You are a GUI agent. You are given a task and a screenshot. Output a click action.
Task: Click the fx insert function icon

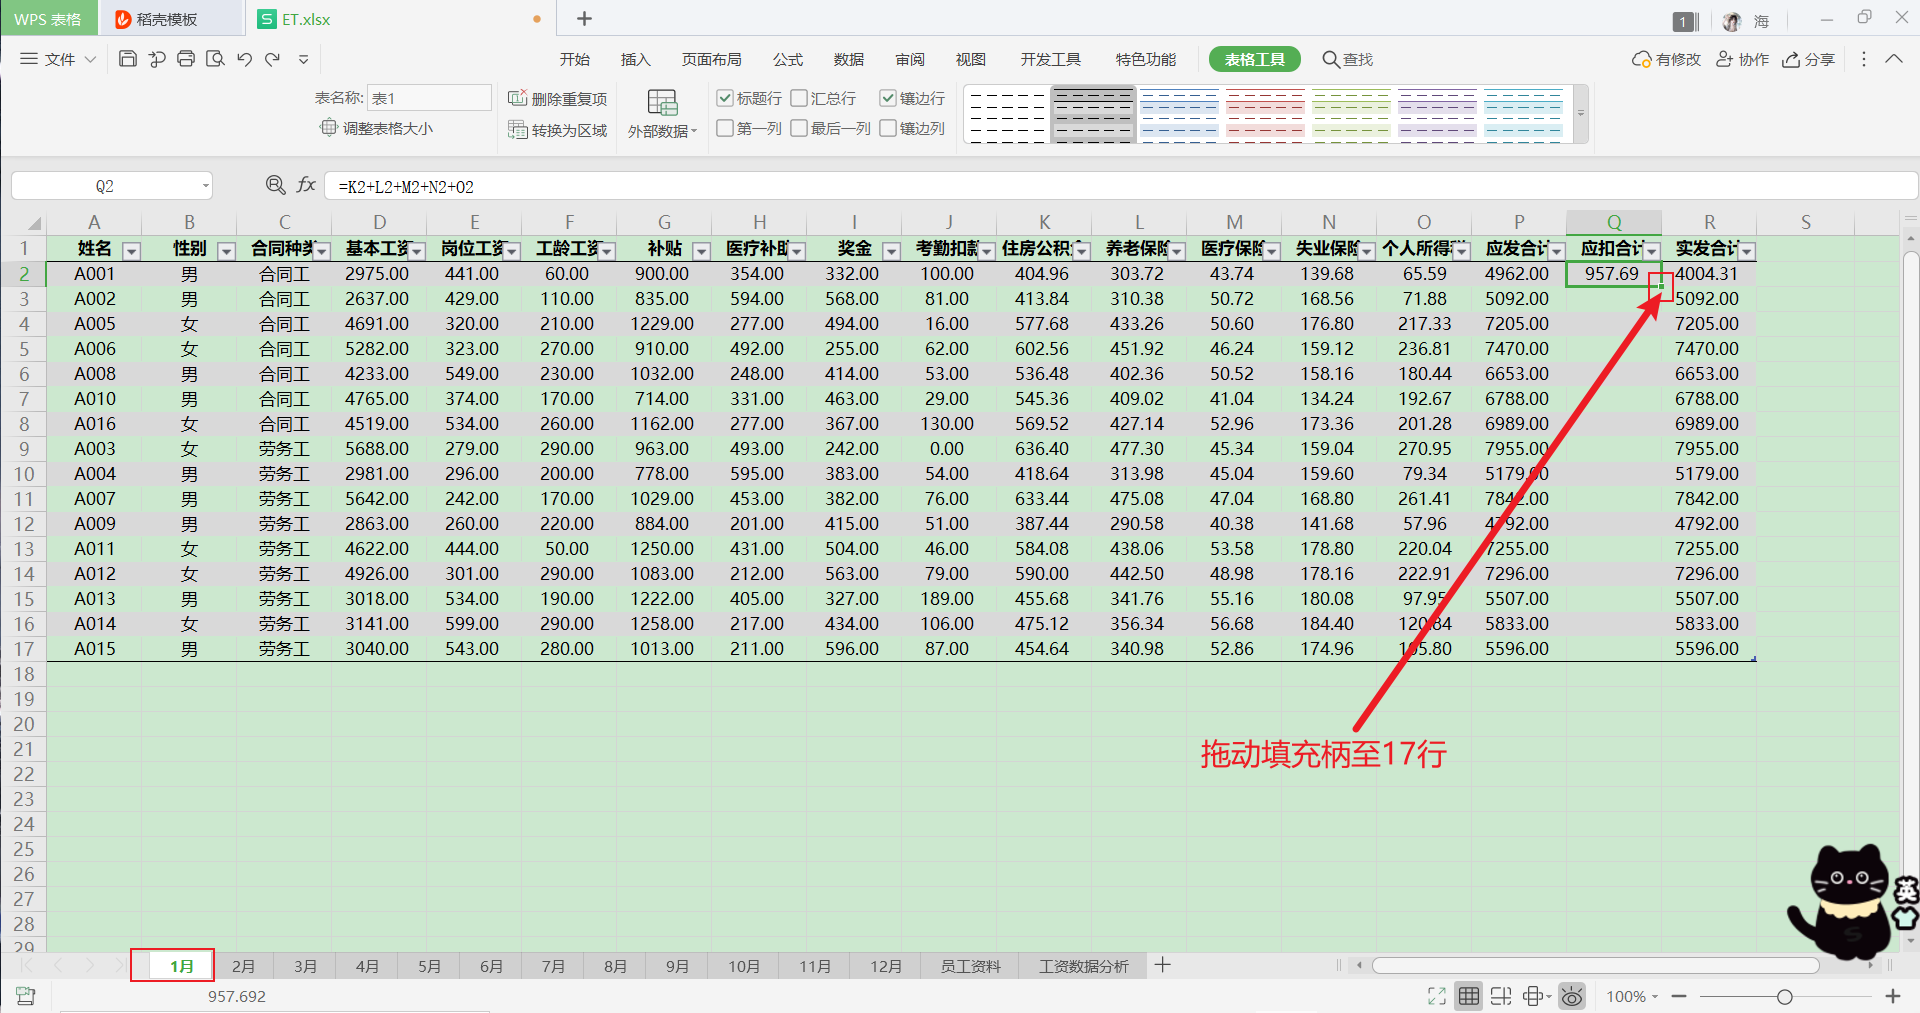pyautogui.click(x=306, y=185)
